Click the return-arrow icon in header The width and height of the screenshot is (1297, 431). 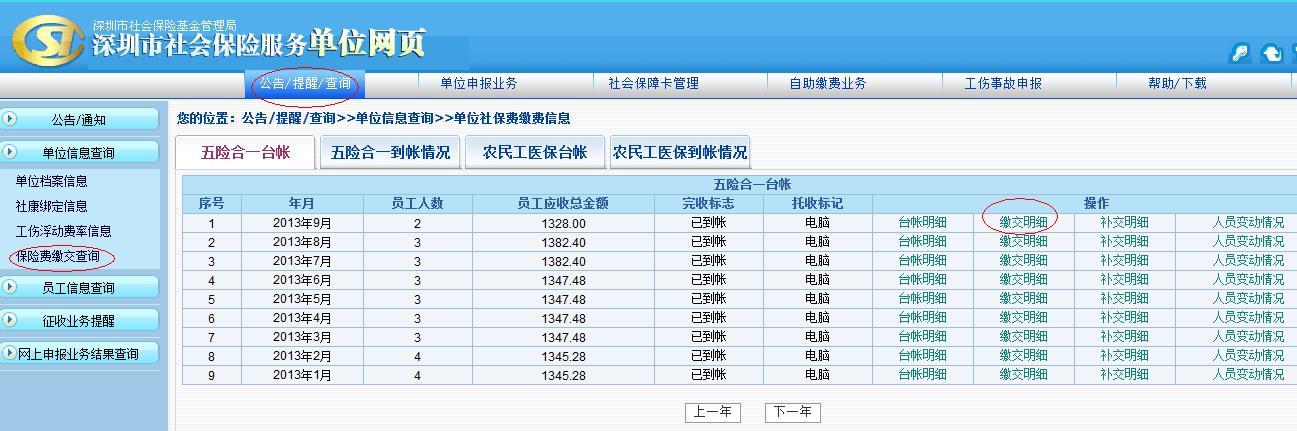[1272, 54]
